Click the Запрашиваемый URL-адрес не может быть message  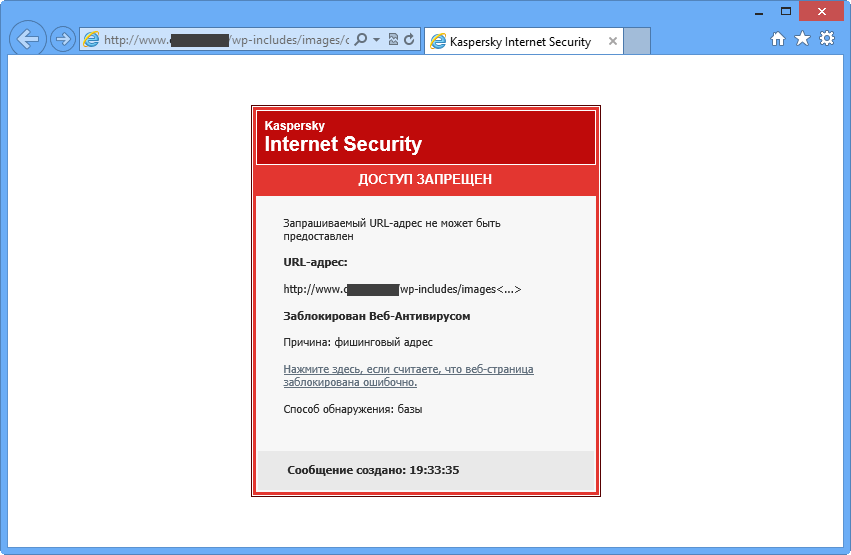[x=392, y=229]
